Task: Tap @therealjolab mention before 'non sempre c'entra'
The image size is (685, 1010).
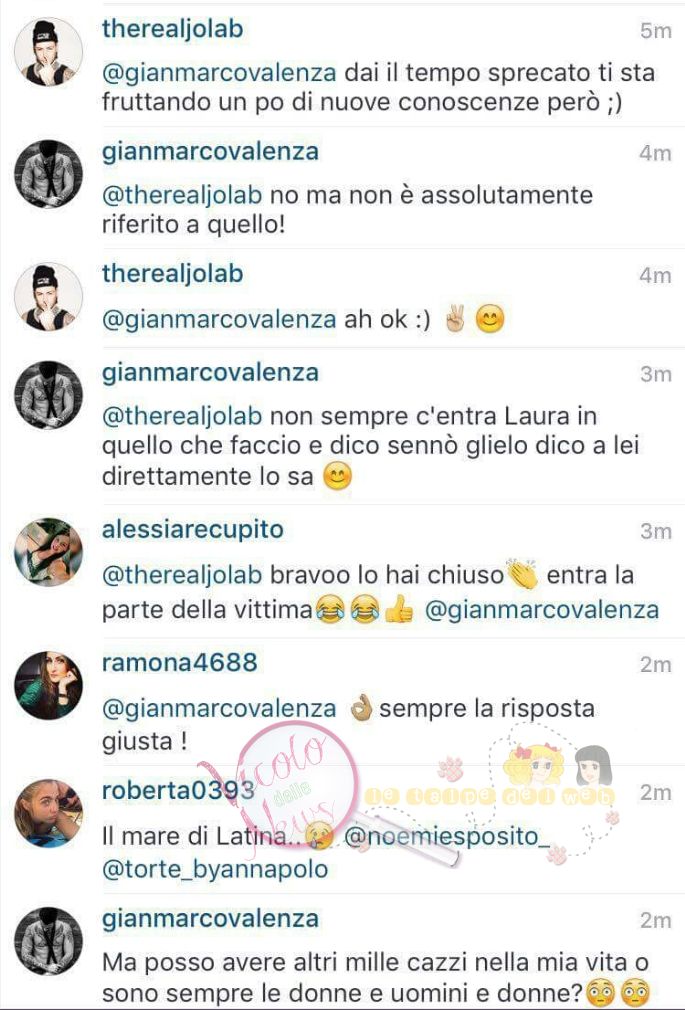Action: point(182,416)
